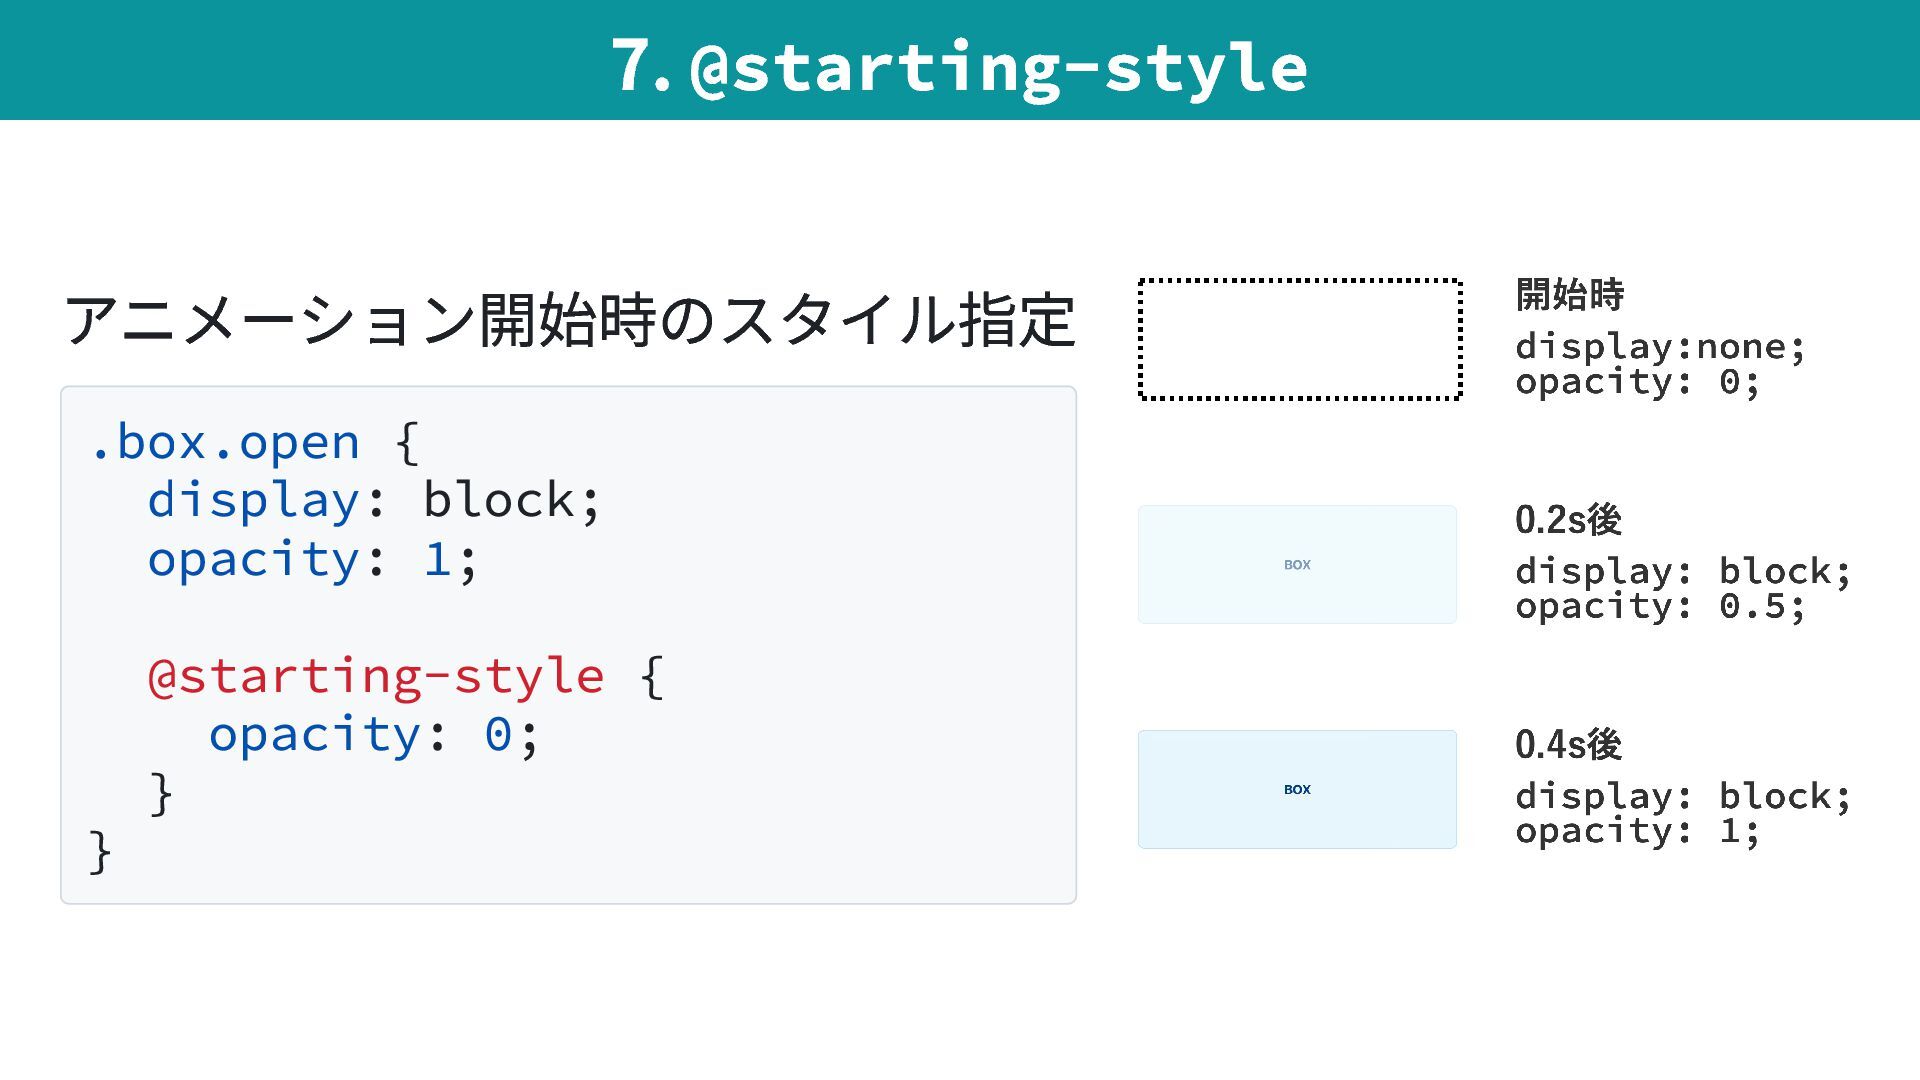Click "display: block;" inside the code block
Screen dimensions: 1920x1080
coord(374,500)
